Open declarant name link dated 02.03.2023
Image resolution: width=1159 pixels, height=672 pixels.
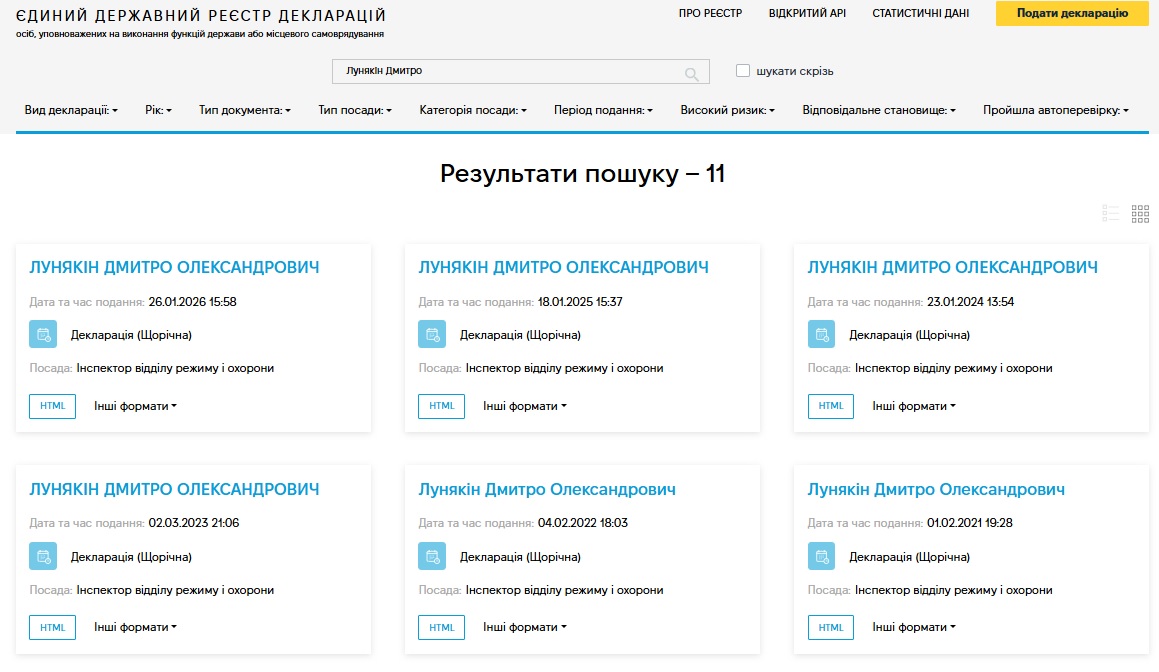coord(174,489)
